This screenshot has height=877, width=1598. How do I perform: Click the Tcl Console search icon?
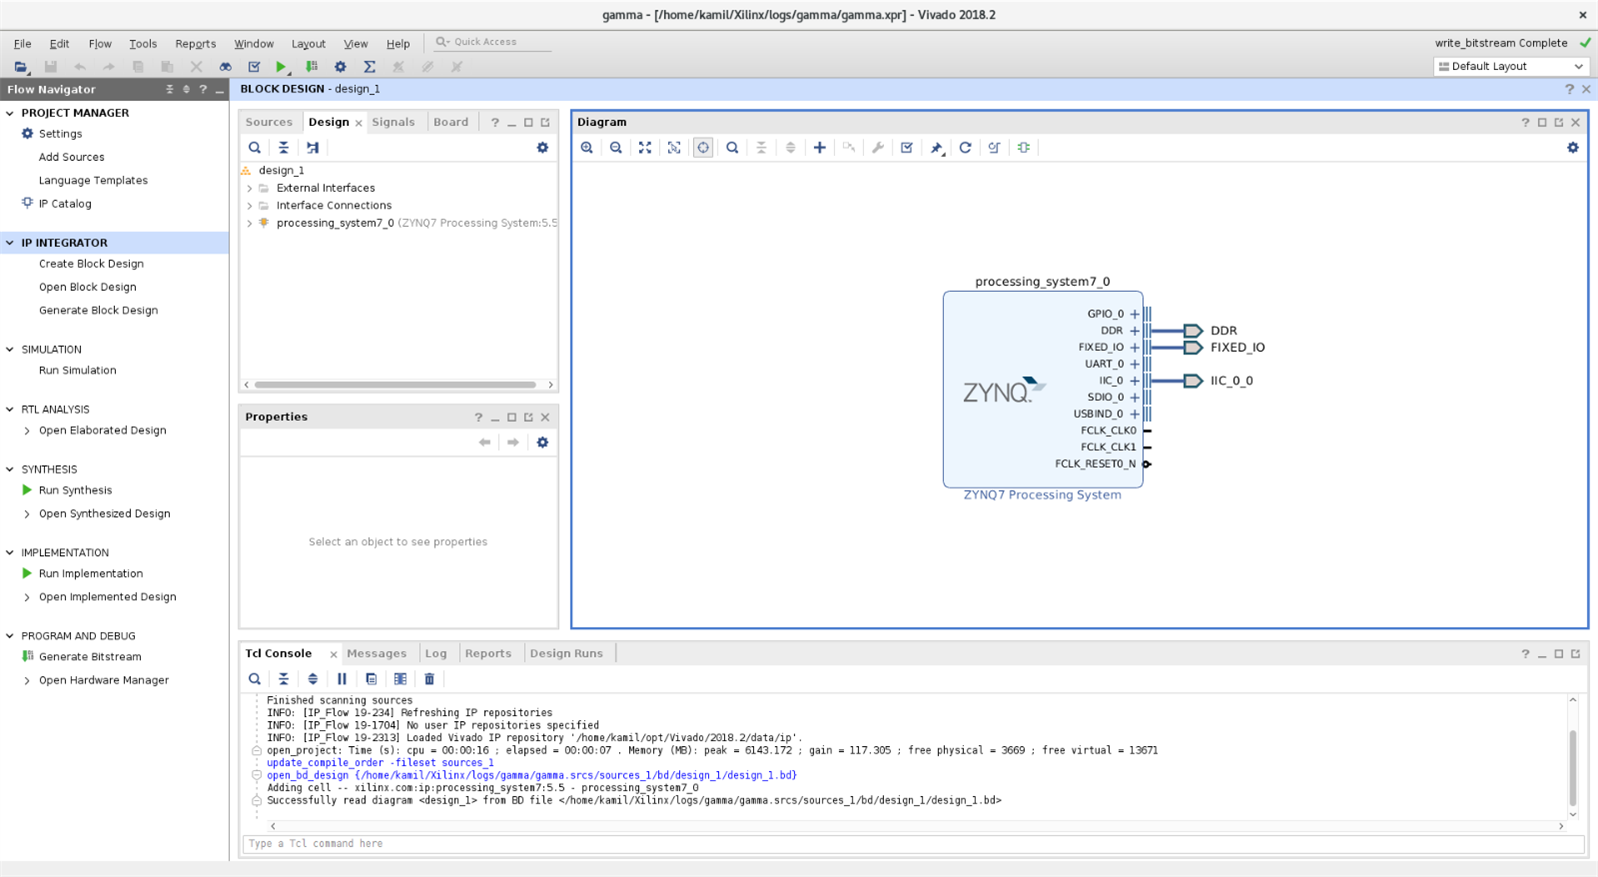click(255, 679)
